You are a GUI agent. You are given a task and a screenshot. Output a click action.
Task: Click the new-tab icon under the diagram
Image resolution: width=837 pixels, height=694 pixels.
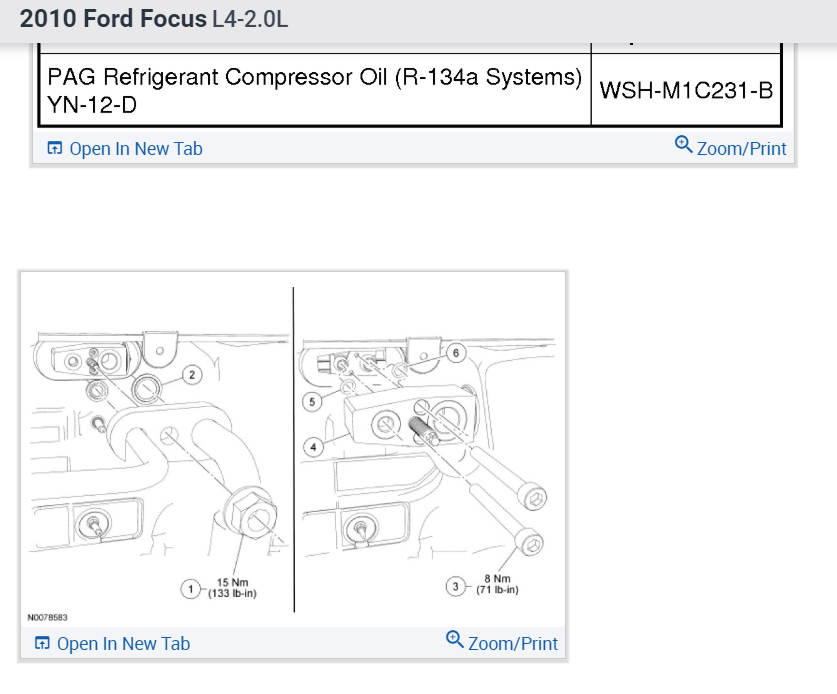tap(43, 644)
